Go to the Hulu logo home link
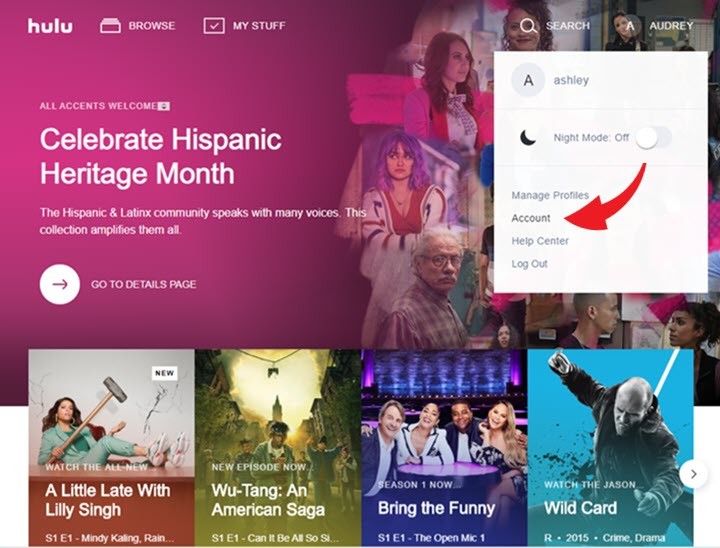 click(x=50, y=26)
